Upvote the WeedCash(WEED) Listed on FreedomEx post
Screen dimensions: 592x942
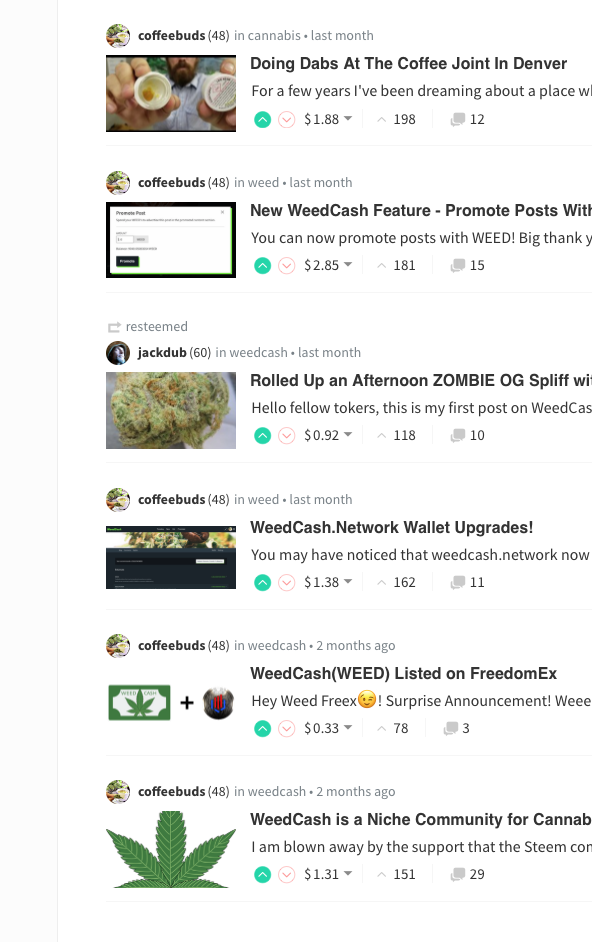click(x=263, y=729)
